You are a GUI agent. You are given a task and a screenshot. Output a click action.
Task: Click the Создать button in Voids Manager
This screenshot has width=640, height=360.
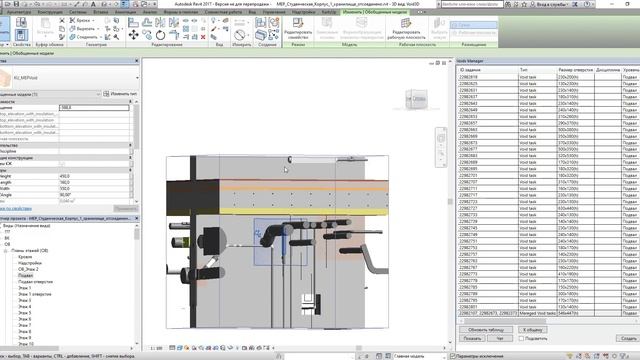628,338
